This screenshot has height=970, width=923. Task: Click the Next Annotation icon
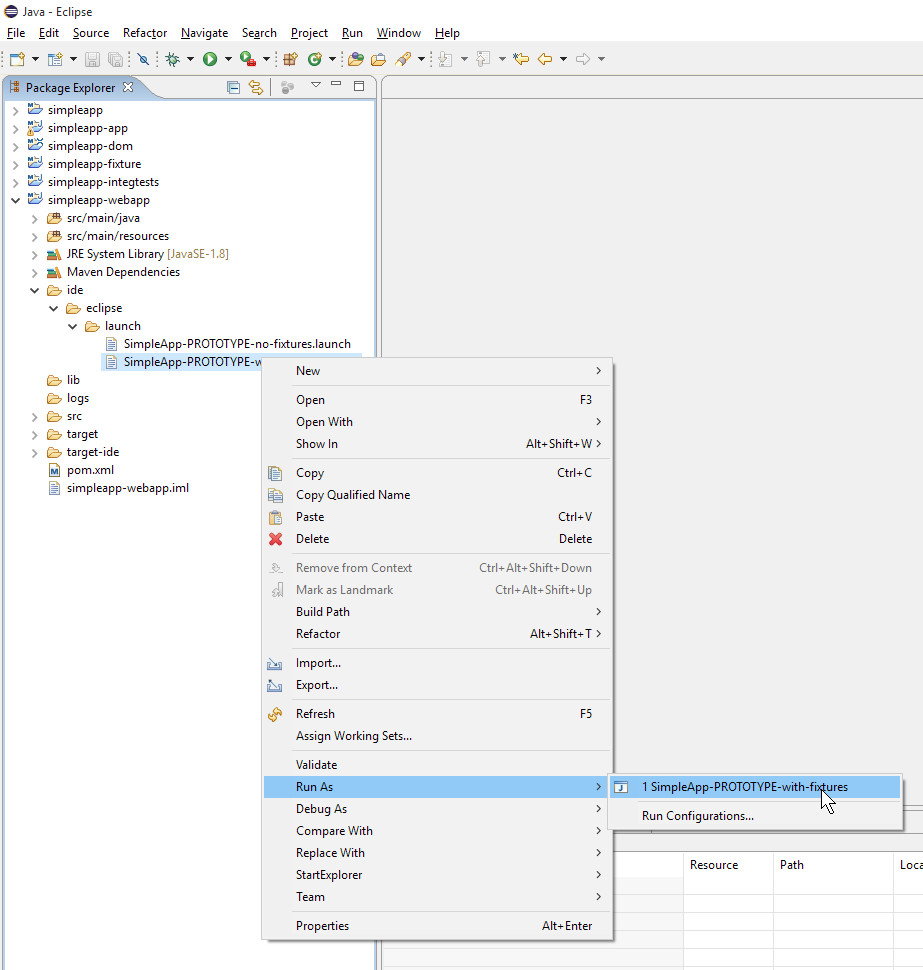pos(445,59)
